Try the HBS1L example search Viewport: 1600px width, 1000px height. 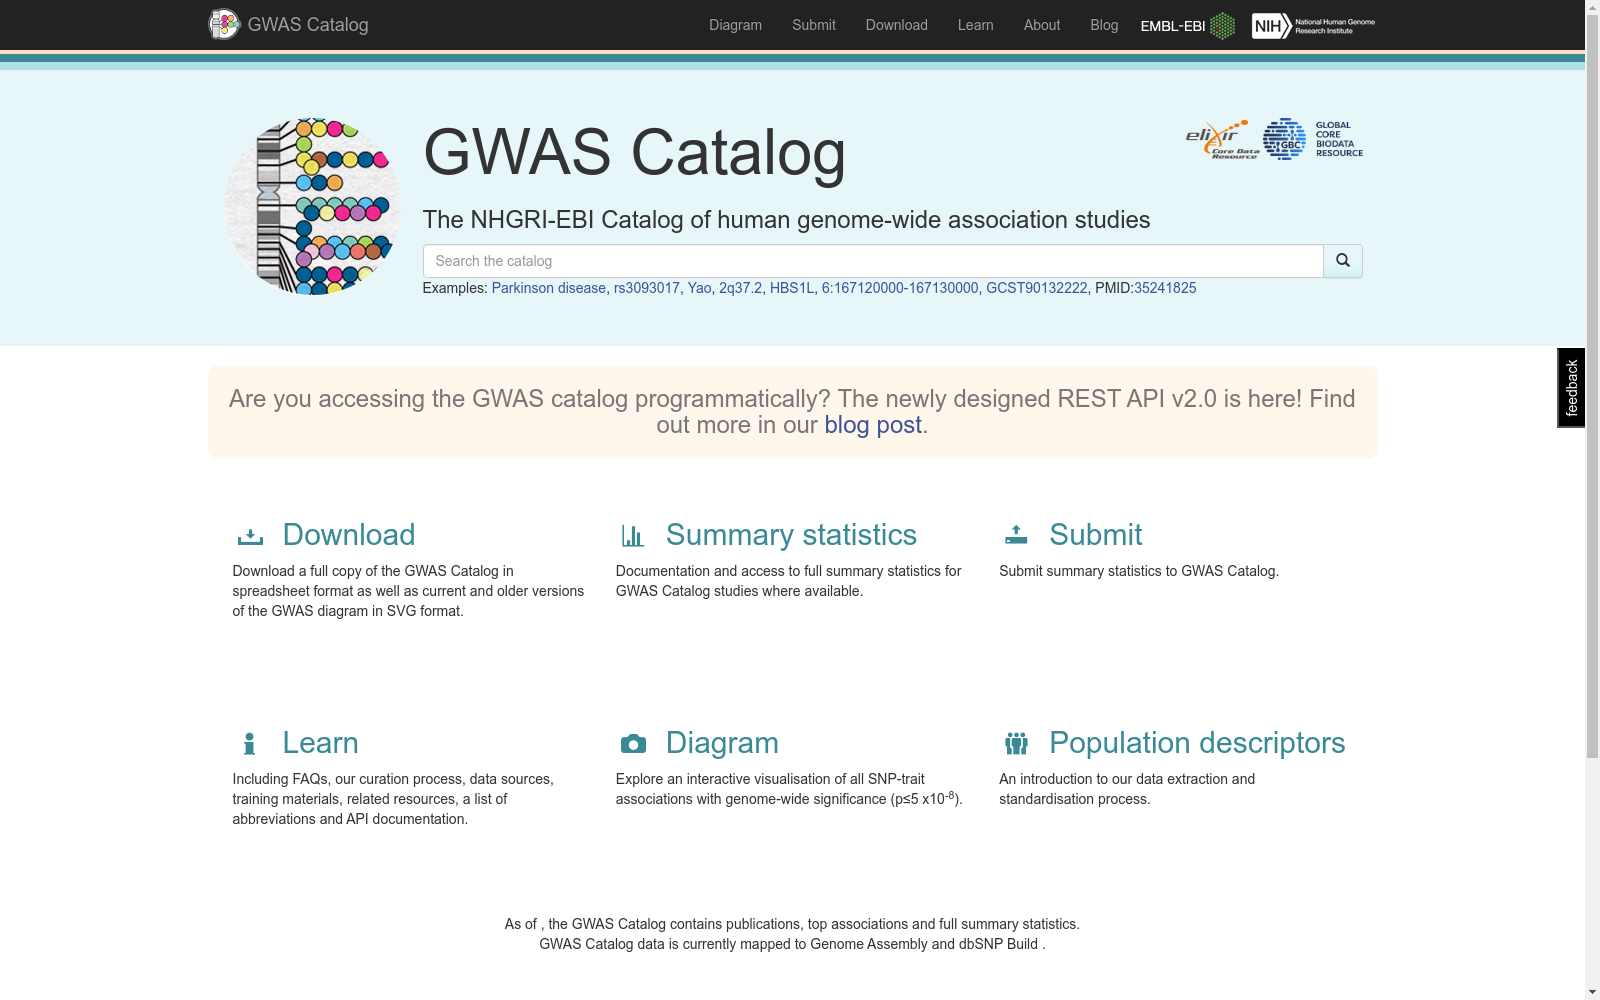[x=792, y=288]
